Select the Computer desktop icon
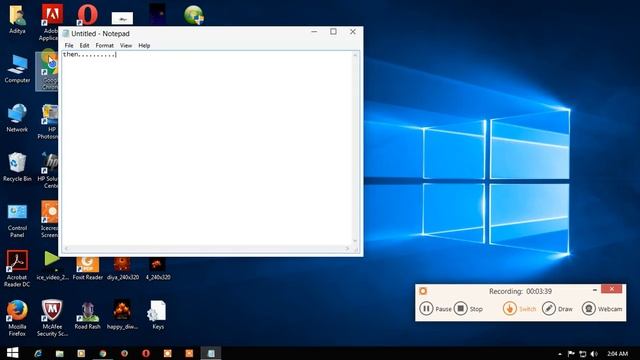The width and height of the screenshot is (640, 360). pyautogui.click(x=17, y=69)
